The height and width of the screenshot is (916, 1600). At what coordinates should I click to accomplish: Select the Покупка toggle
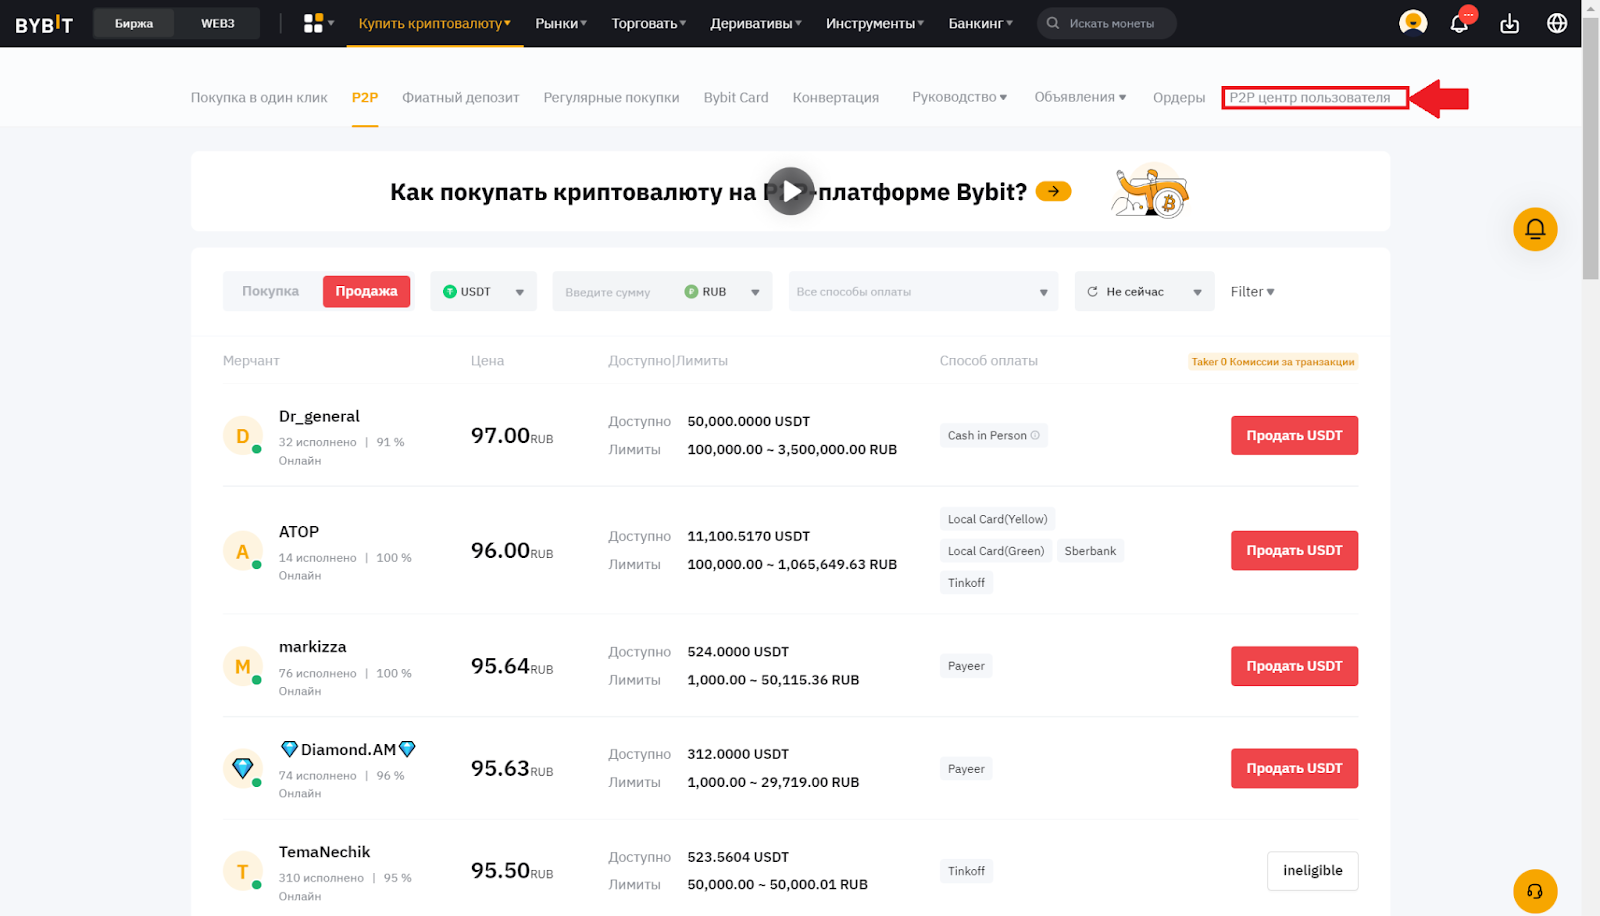pos(270,291)
